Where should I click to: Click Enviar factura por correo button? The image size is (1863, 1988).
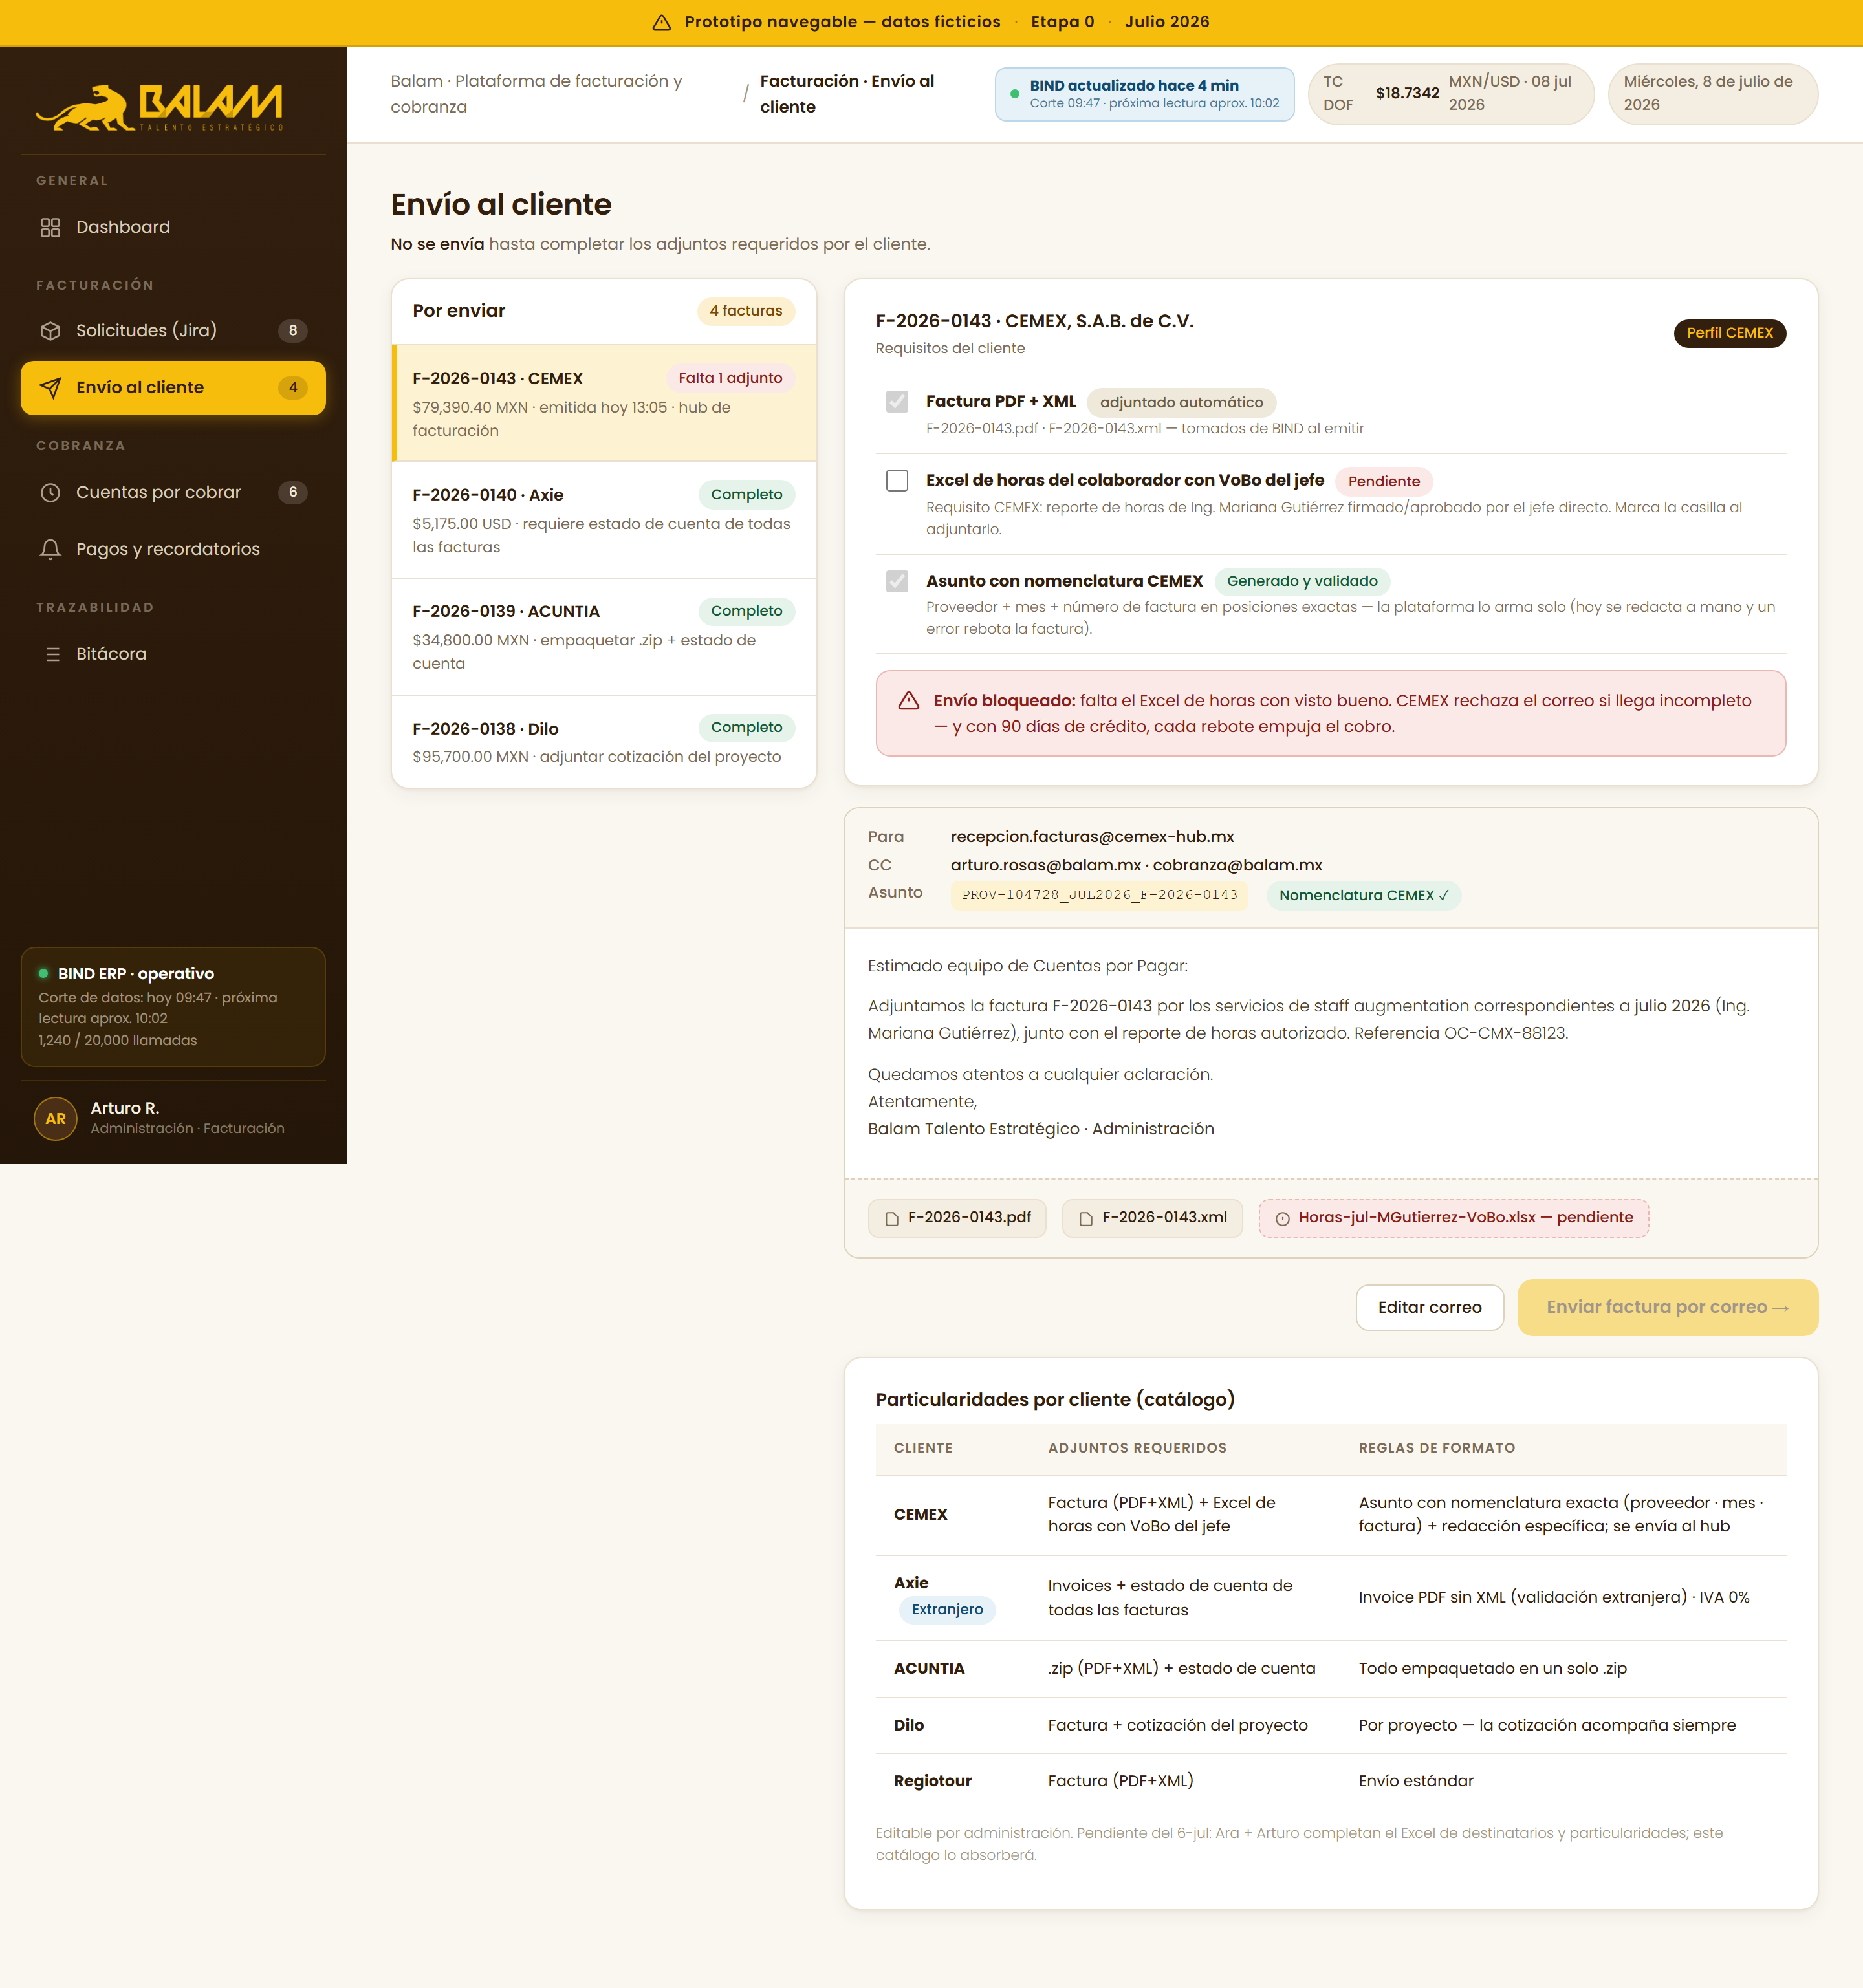[x=1667, y=1307]
